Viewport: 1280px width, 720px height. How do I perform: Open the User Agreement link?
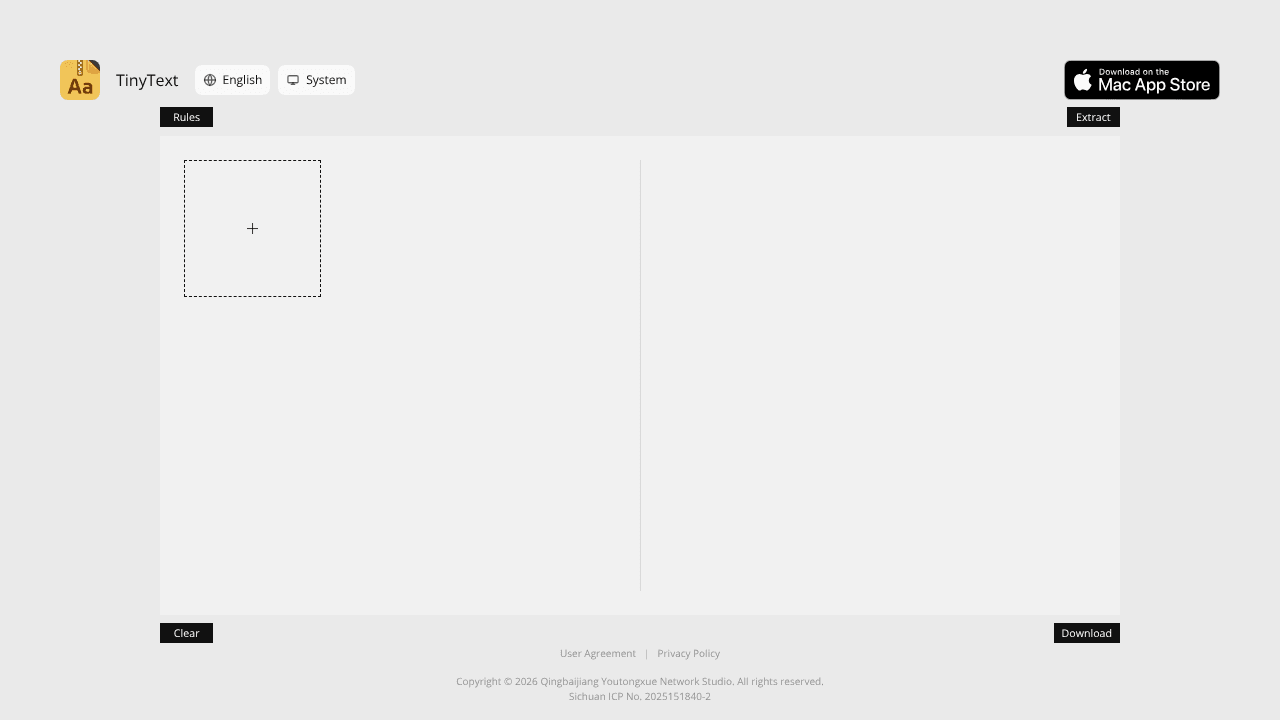point(598,653)
